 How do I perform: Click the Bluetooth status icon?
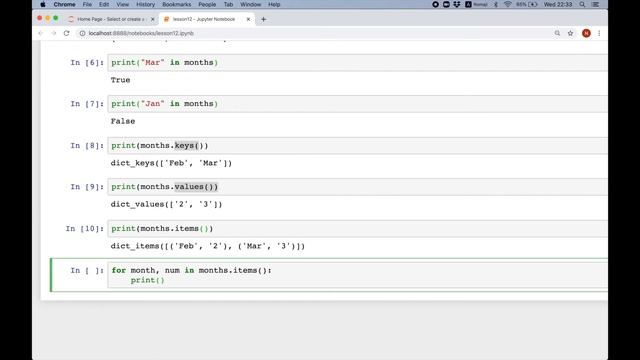[x=496, y=4]
